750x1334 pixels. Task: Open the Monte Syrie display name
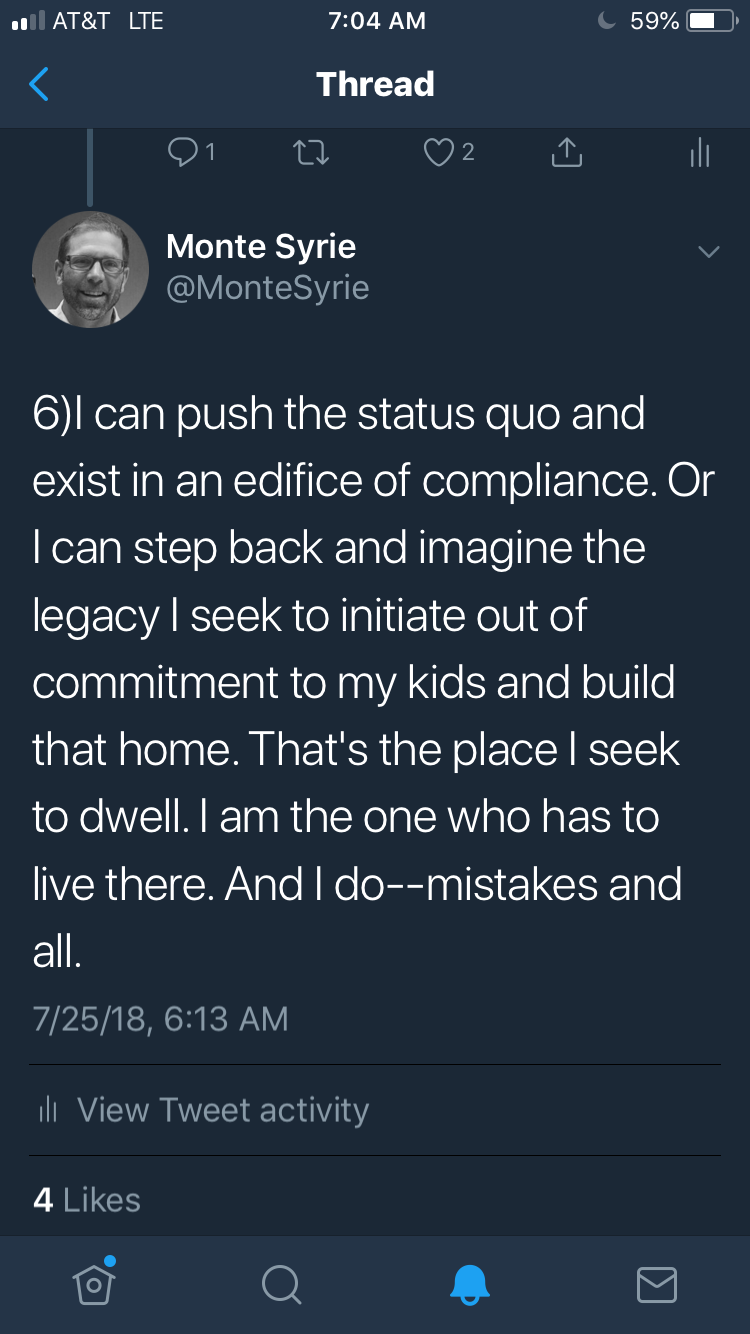pyautogui.click(x=261, y=246)
